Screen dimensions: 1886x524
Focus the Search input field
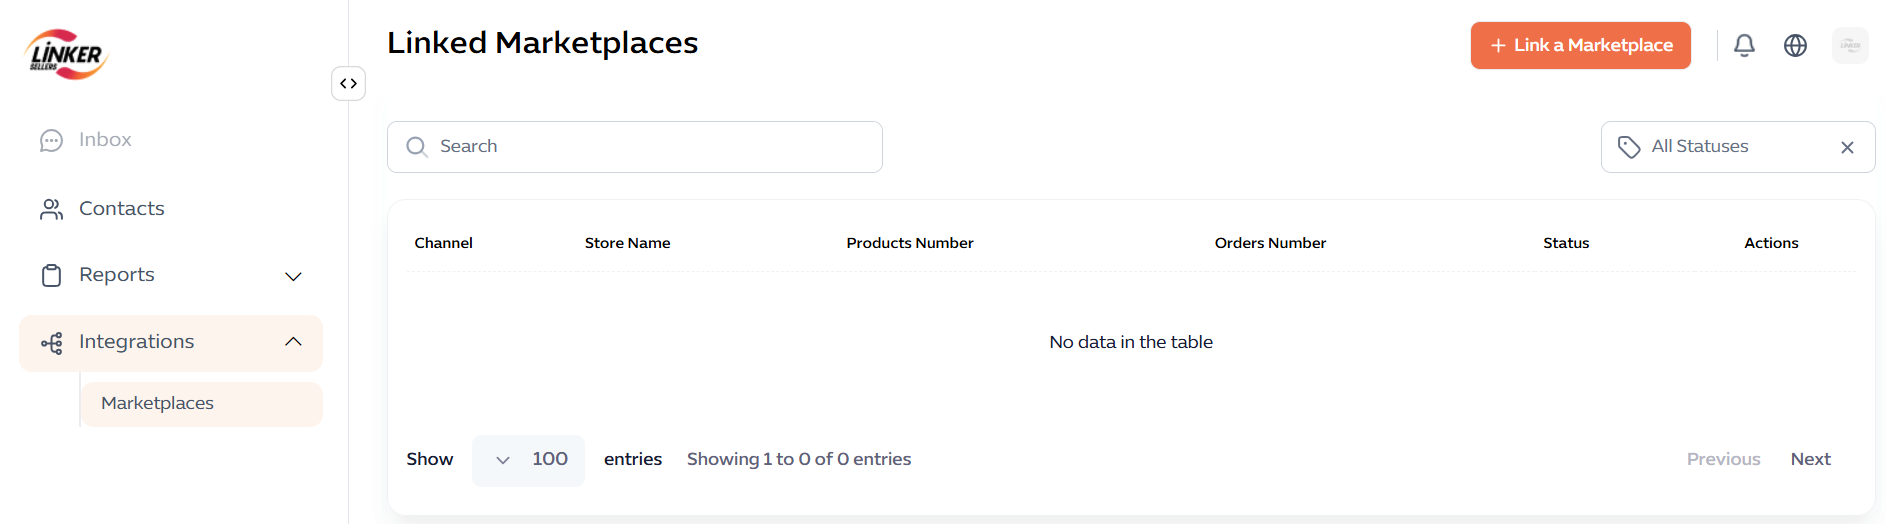[x=634, y=147]
